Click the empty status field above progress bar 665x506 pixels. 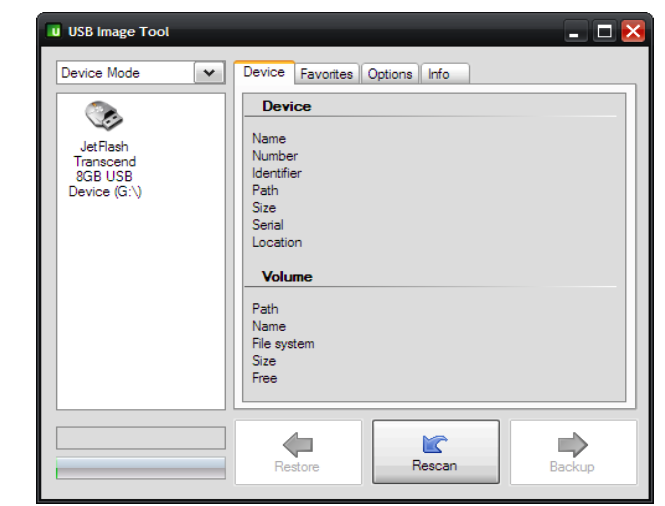coord(141,438)
